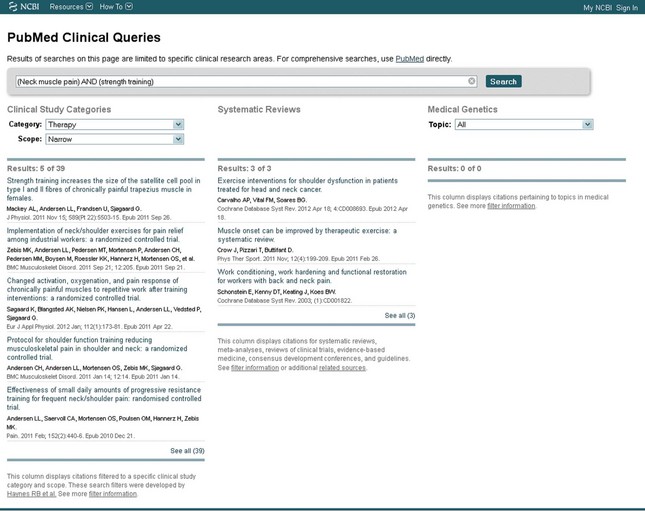The height and width of the screenshot is (511, 645).
Task: Click See all (39) clinical study results
Action: pyautogui.click(x=187, y=451)
